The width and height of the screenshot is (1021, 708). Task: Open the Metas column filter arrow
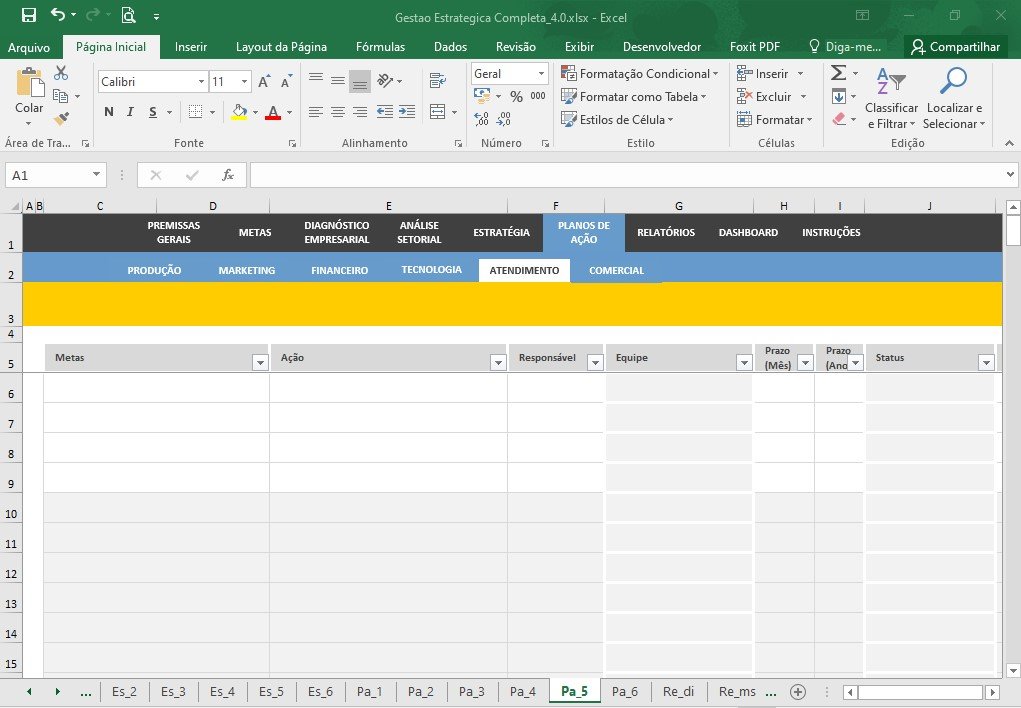point(260,363)
